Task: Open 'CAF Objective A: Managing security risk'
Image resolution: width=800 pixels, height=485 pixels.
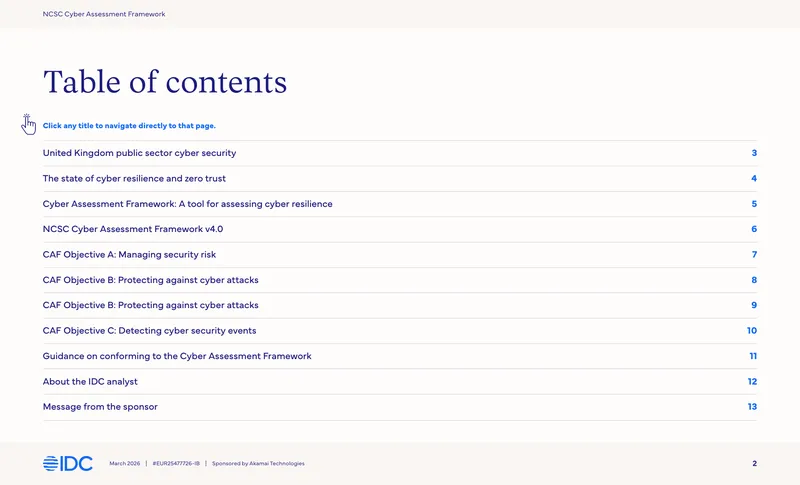Action: click(x=130, y=254)
